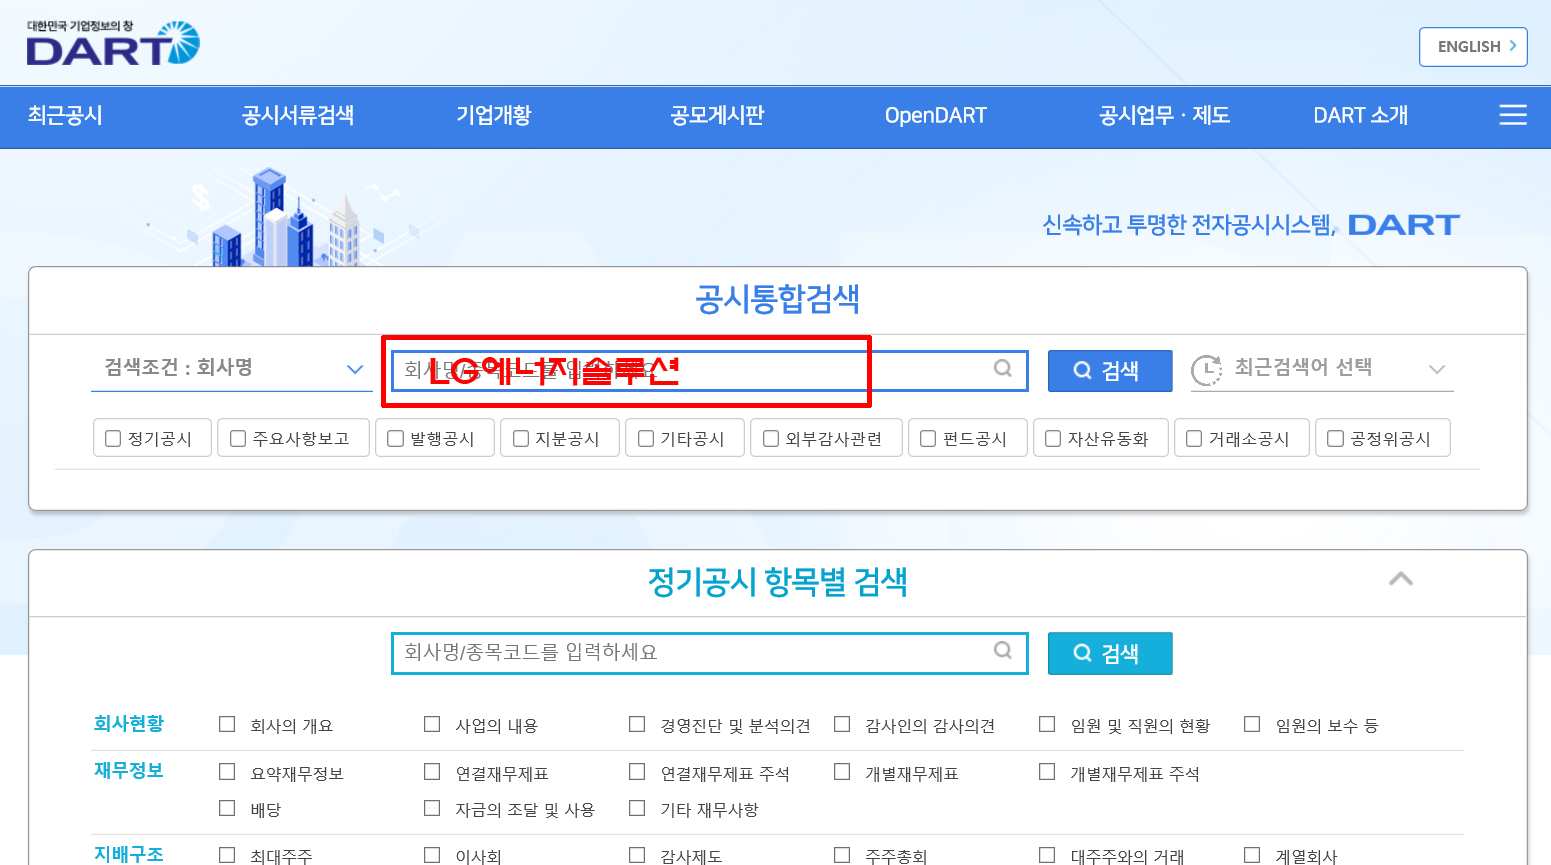Open the hamburger menu icon
The height and width of the screenshot is (865, 1551).
[1513, 115]
